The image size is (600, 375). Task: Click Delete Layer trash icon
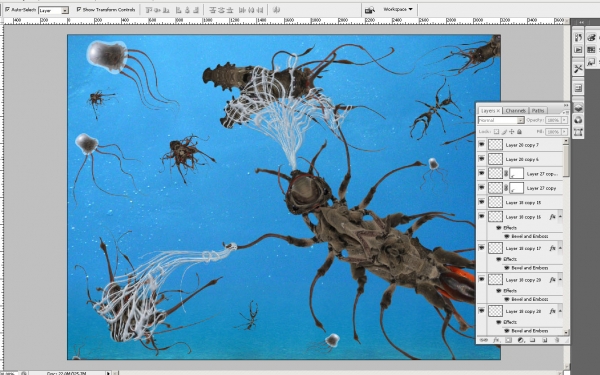tap(557, 340)
